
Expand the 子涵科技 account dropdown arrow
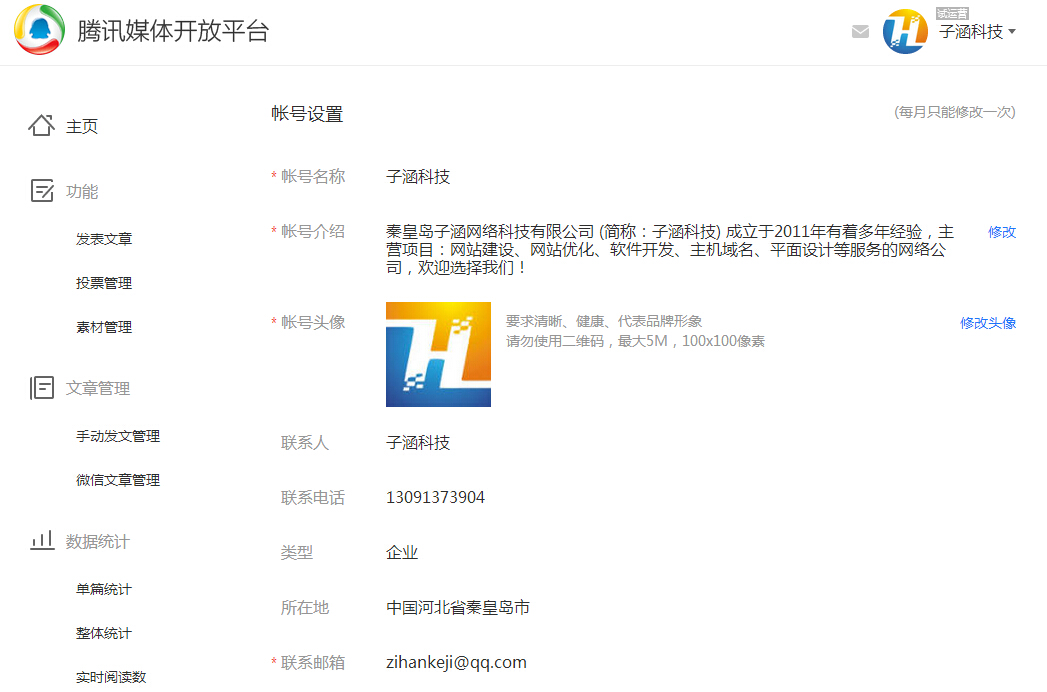point(1012,32)
